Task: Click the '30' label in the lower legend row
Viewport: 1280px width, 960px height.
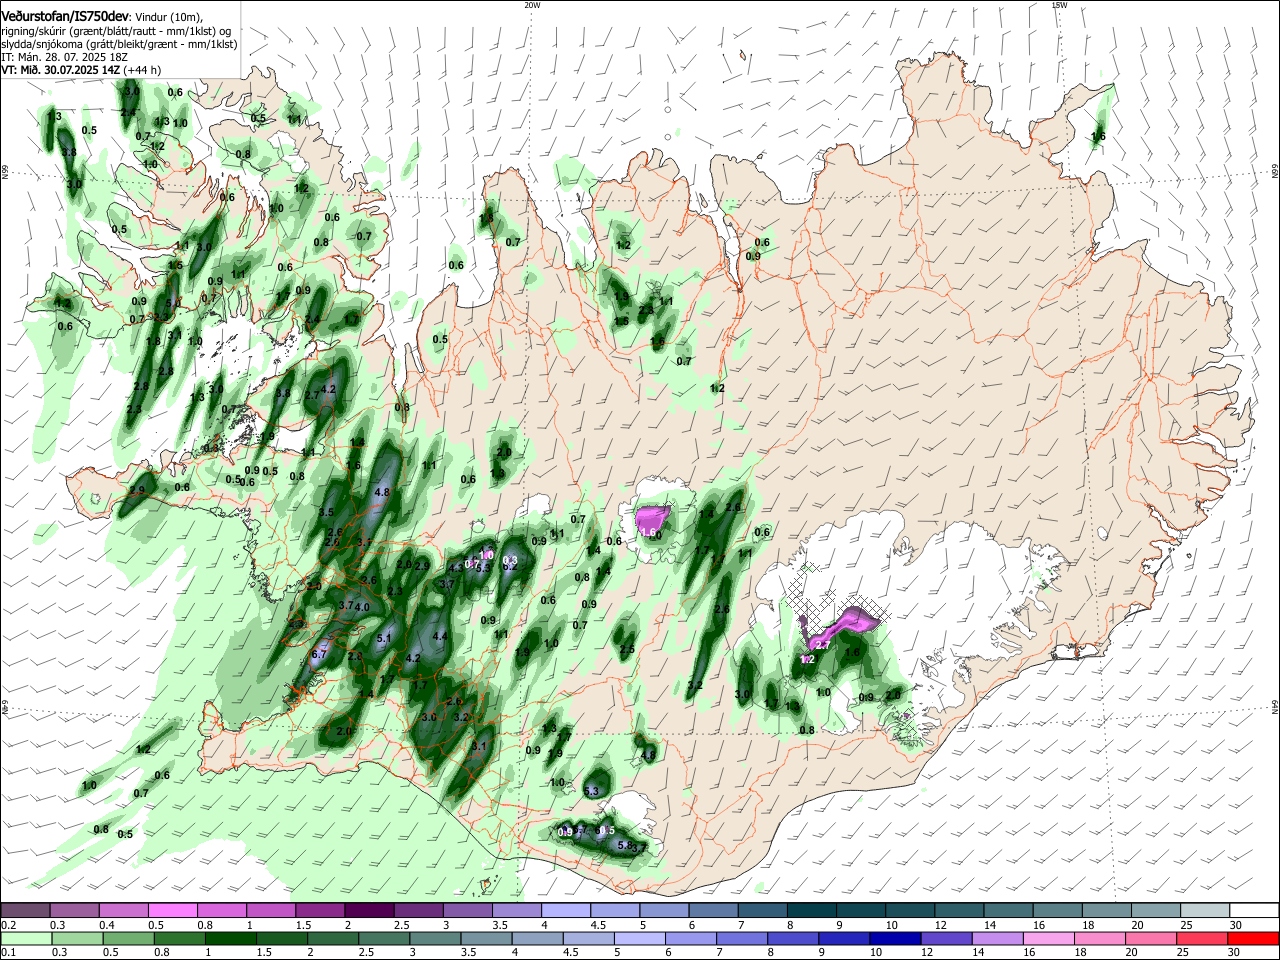Action: [1235, 952]
